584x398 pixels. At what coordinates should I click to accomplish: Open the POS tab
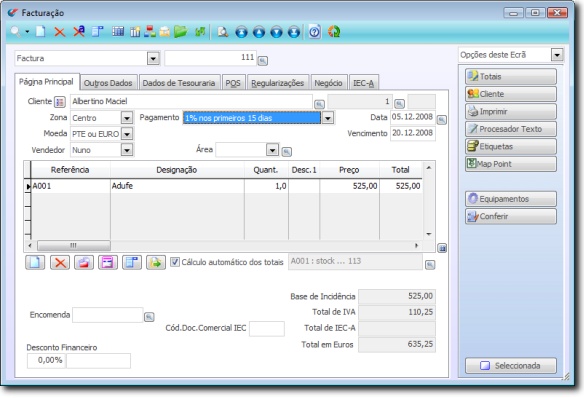pyautogui.click(x=233, y=83)
